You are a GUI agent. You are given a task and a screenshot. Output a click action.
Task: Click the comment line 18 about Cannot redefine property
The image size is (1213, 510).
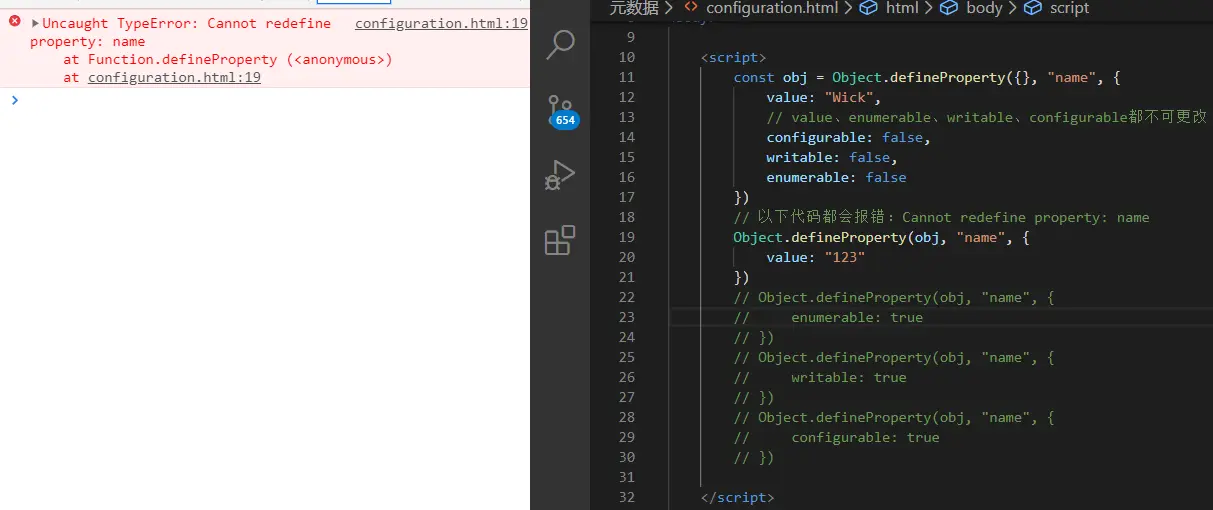(x=942, y=217)
